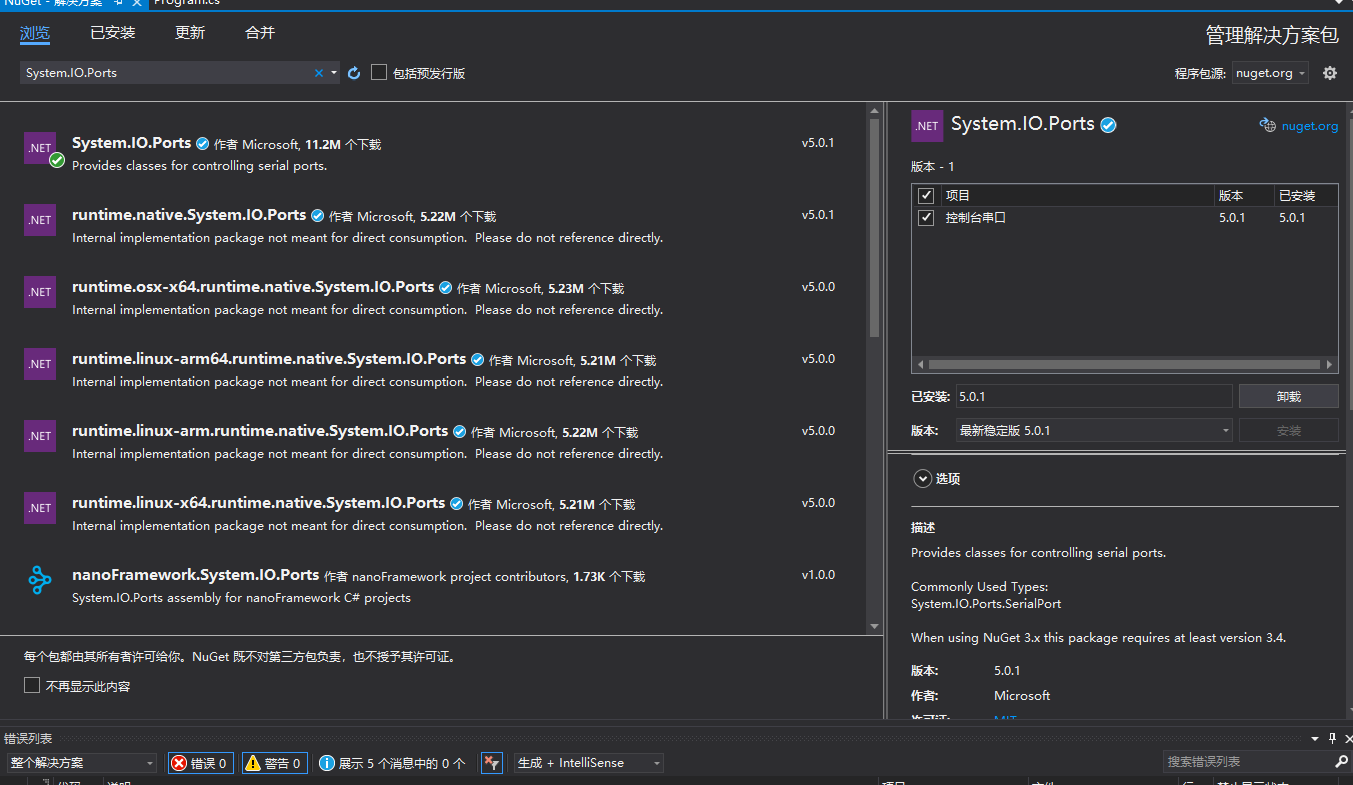Click verified badge beside runtime.native.System.IO.Ports

click(317, 216)
